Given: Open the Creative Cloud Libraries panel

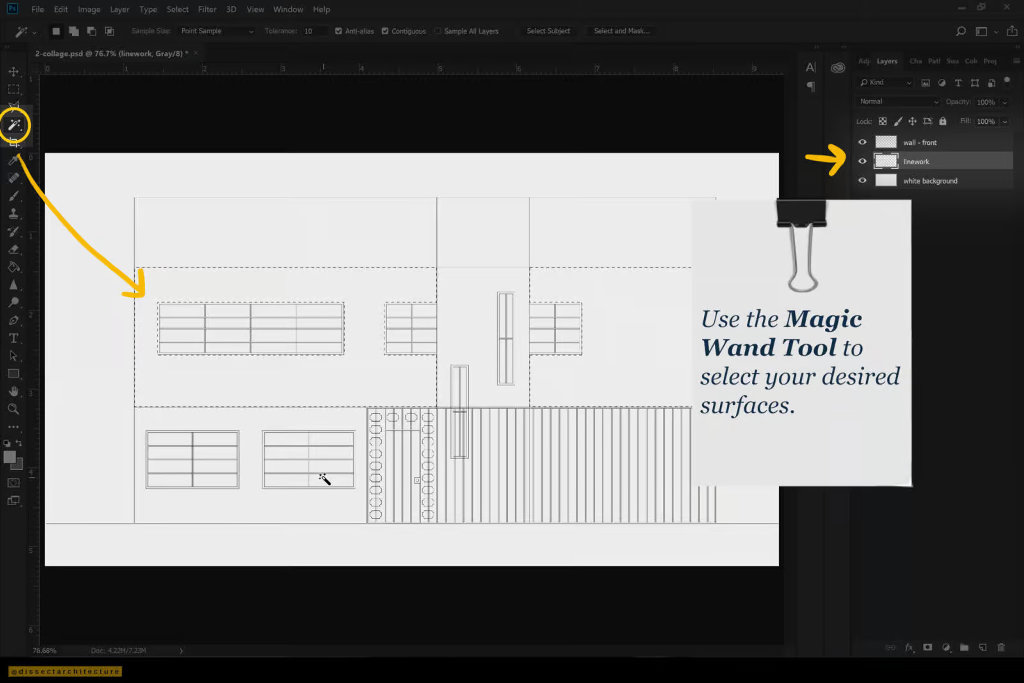Looking at the screenshot, I should point(838,67).
